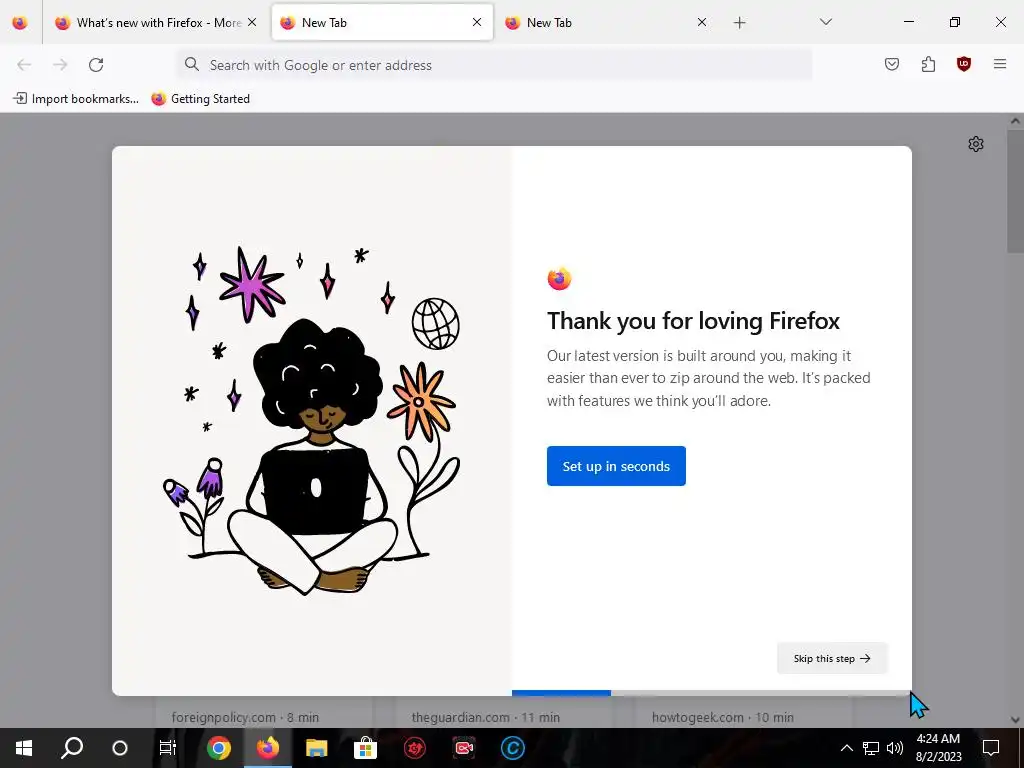Viewport: 1024px width, 768px height.
Task: Open Save to Pocket icon
Action: pos(892,64)
